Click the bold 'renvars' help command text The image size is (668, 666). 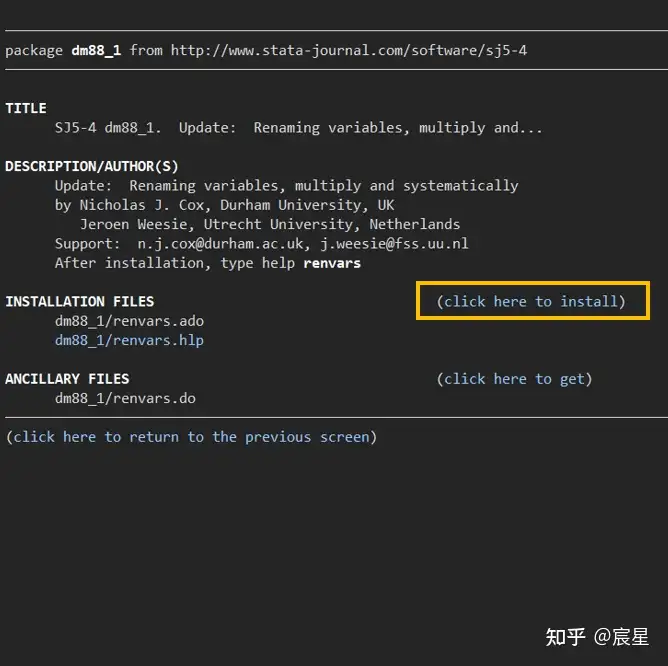click(x=332, y=263)
